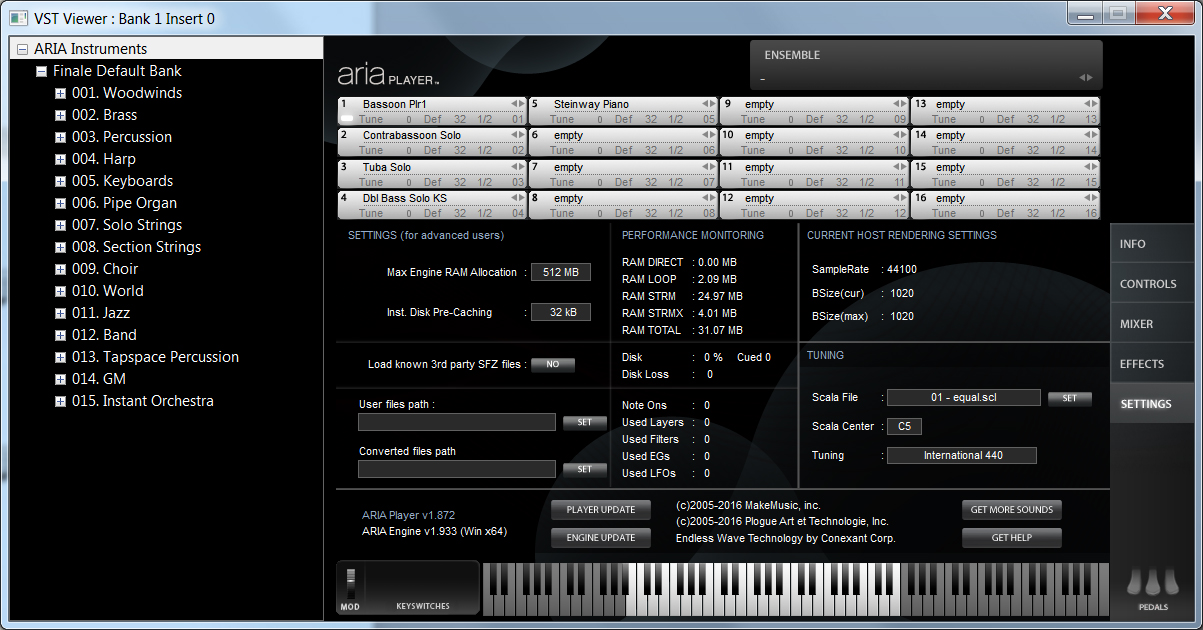The width and height of the screenshot is (1203, 630).
Task: Switch to the Mixer tab
Action: pyautogui.click(x=1136, y=324)
